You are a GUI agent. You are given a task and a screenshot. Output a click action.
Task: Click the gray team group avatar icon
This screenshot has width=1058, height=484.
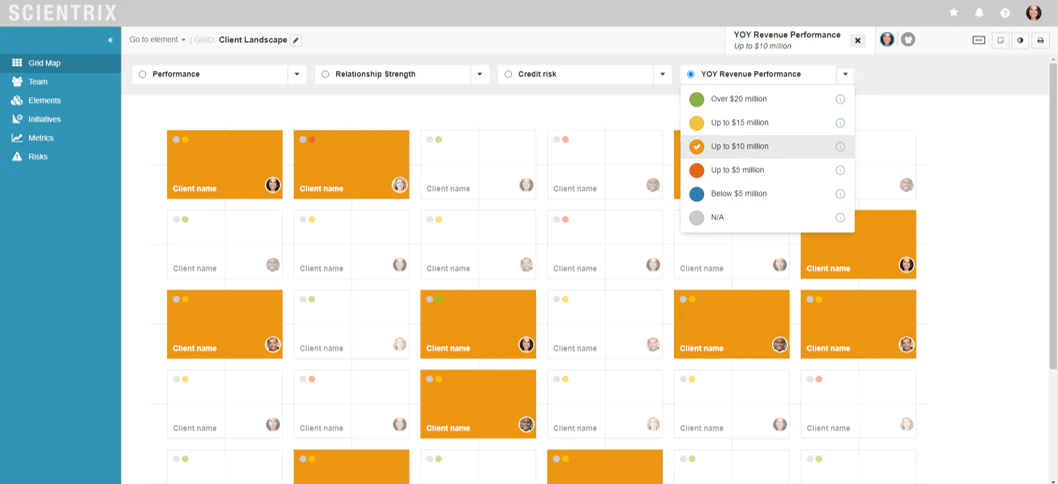[908, 40]
